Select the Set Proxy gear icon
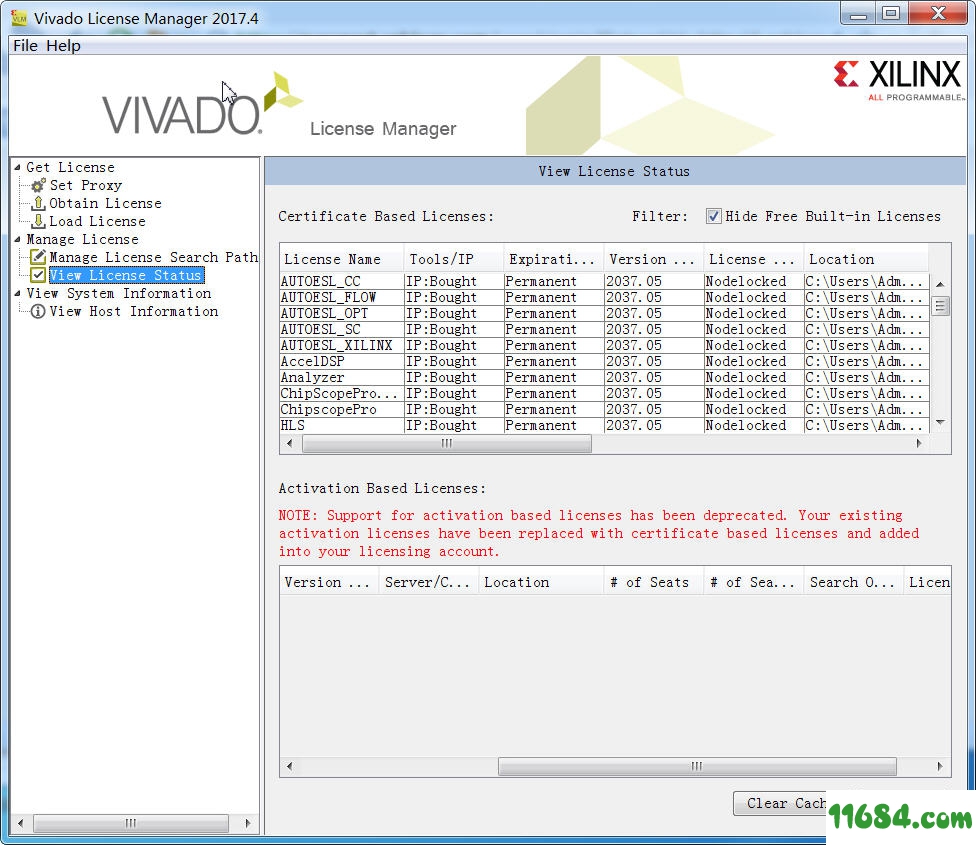Viewport: 976px width, 845px height. [x=36, y=185]
